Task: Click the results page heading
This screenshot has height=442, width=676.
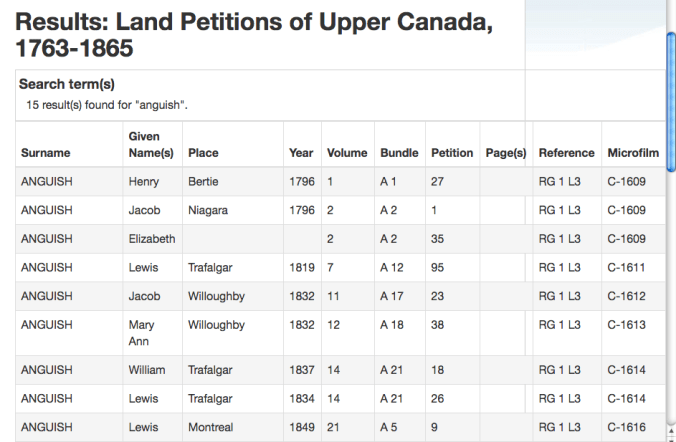Action: pos(254,34)
